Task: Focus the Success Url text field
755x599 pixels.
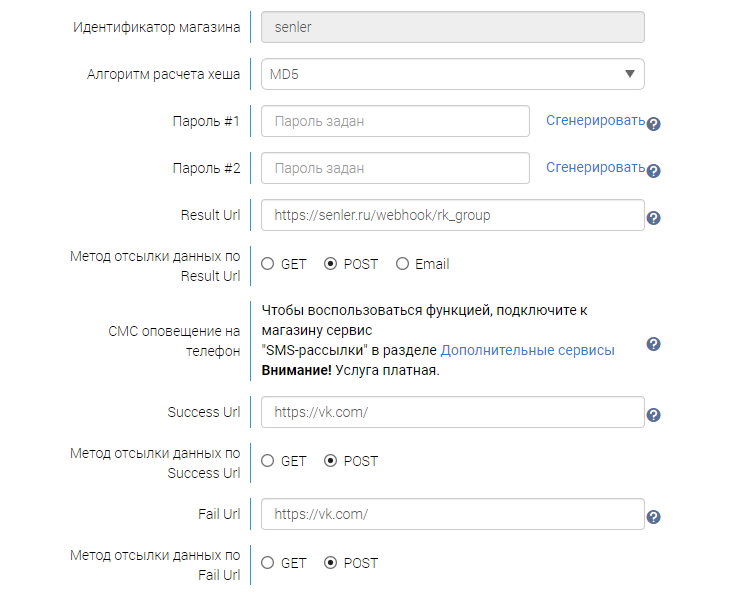Action: click(x=452, y=412)
